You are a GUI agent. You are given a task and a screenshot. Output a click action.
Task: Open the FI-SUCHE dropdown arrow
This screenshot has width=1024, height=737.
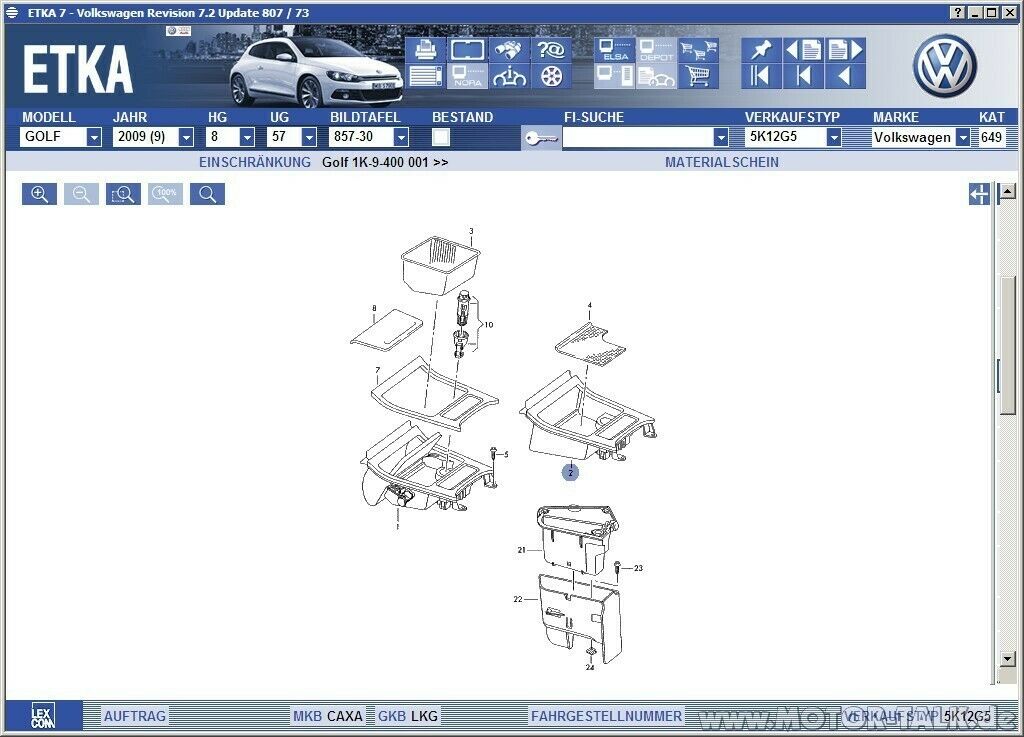tap(721, 137)
